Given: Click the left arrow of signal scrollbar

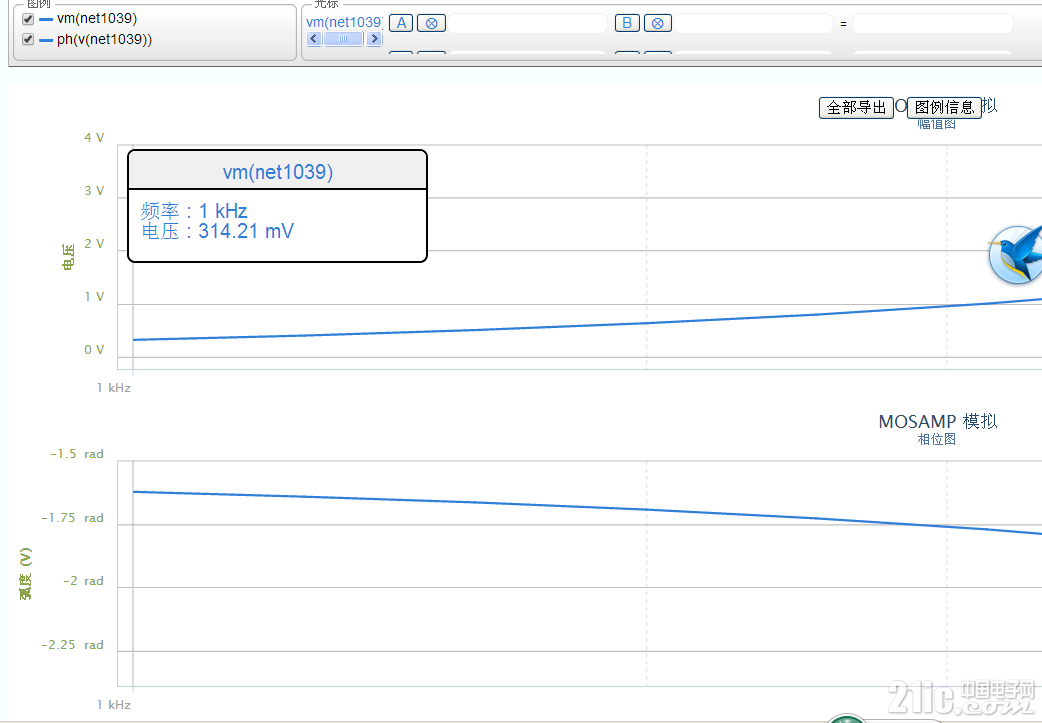Looking at the screenshot, I should click(314, 39).
